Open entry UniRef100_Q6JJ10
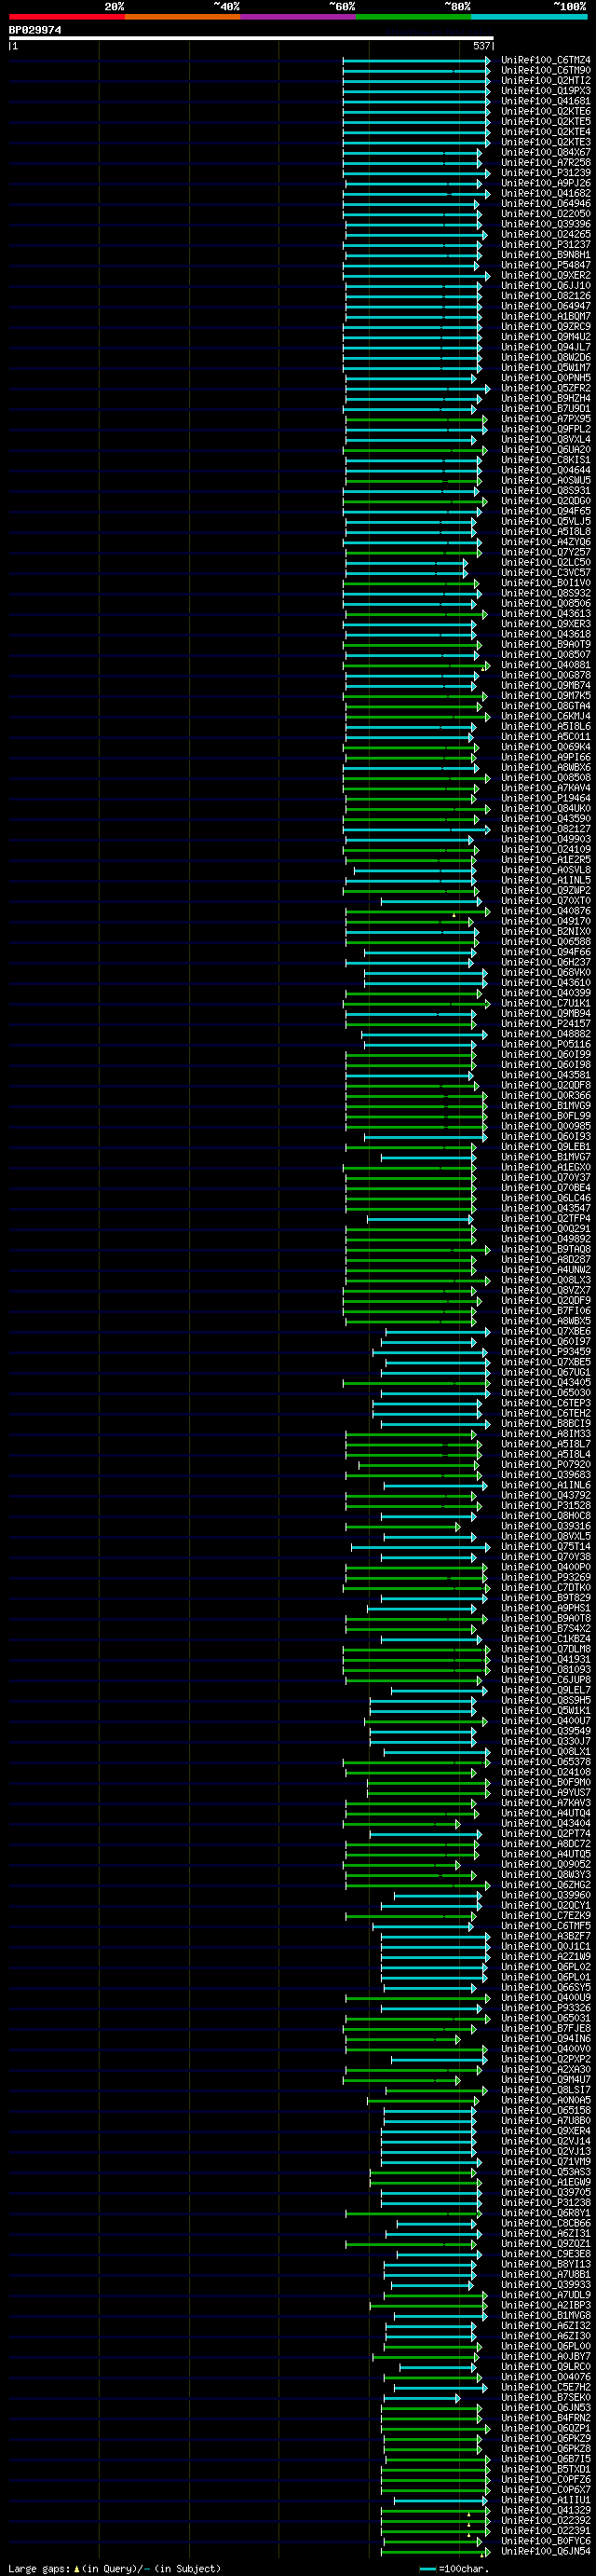 [546, 286]
